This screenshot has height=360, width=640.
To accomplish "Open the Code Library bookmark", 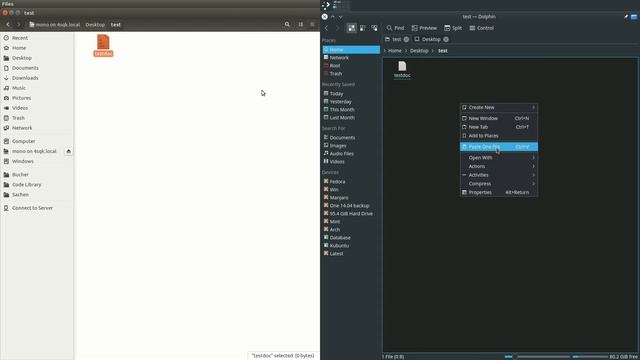I will coord(27,184).
